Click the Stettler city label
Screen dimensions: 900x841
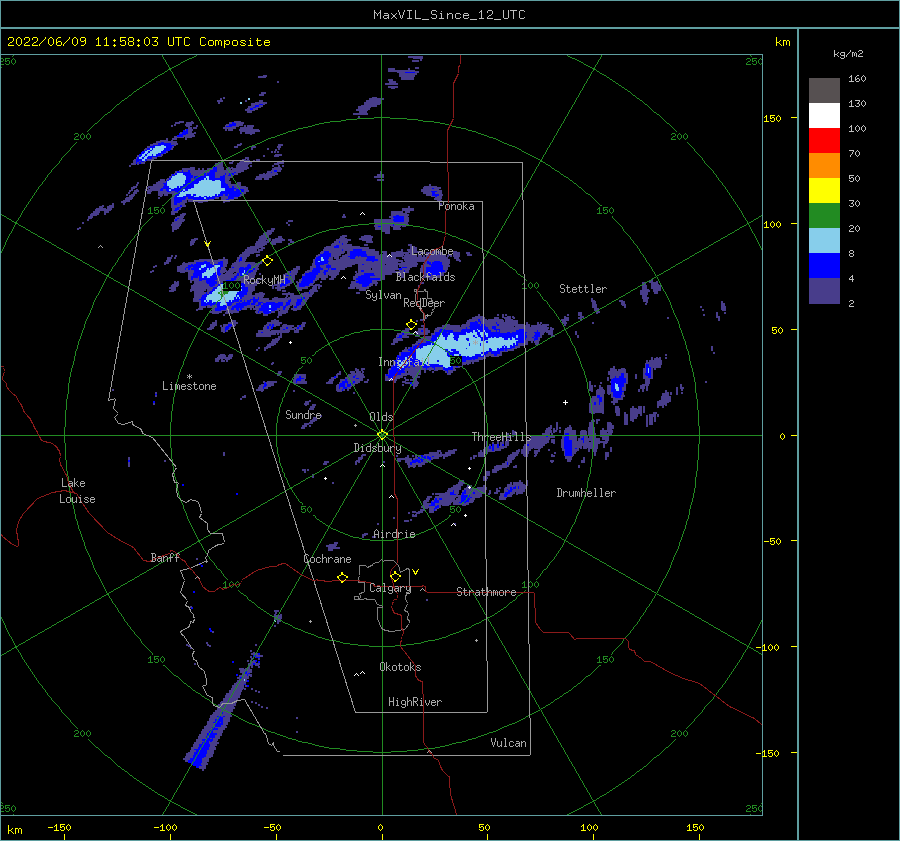tap(583, 289)
